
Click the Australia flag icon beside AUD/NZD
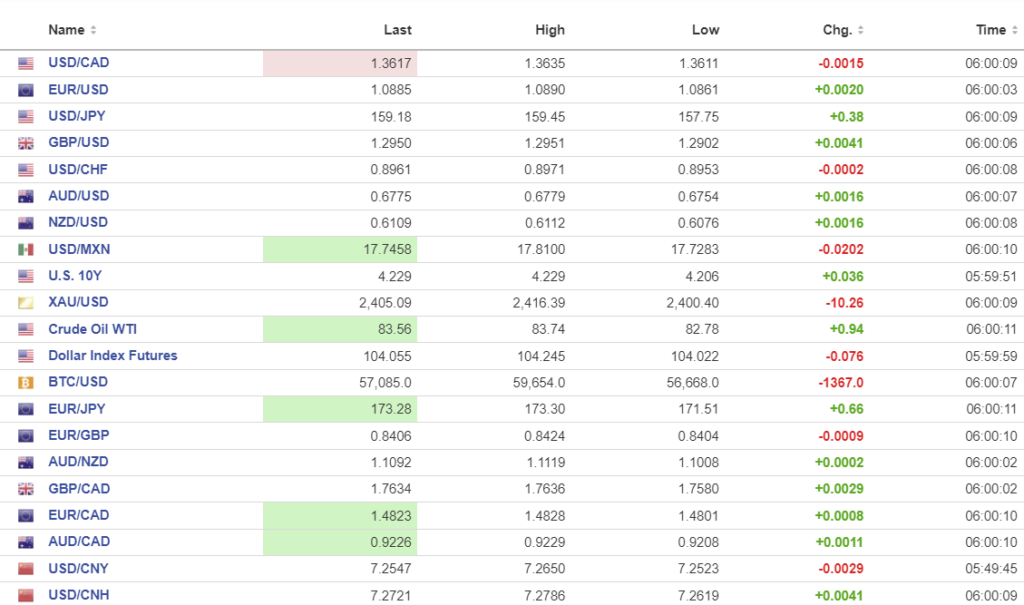point(26,462)
